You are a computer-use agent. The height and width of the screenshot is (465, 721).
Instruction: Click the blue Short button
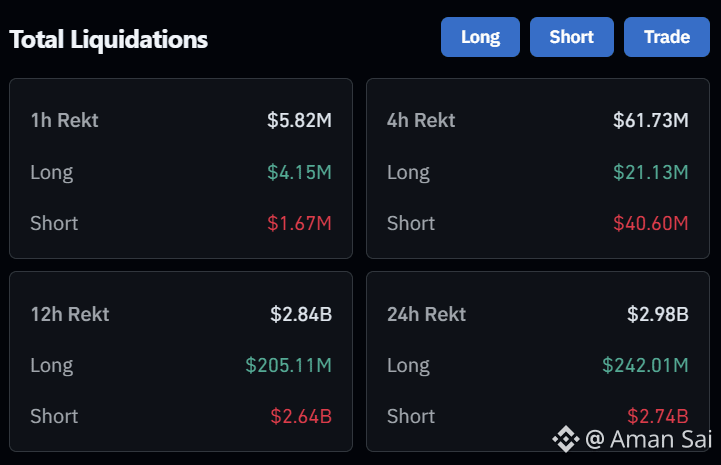click(x=572, y=37)
